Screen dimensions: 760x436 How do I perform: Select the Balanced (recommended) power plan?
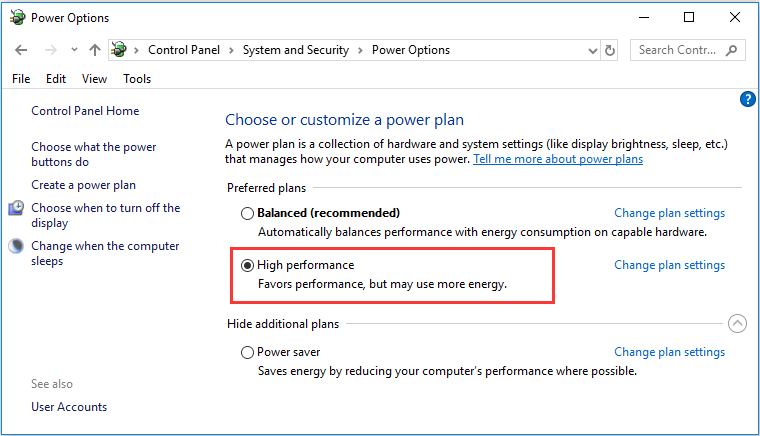click(x=247, y=213)
